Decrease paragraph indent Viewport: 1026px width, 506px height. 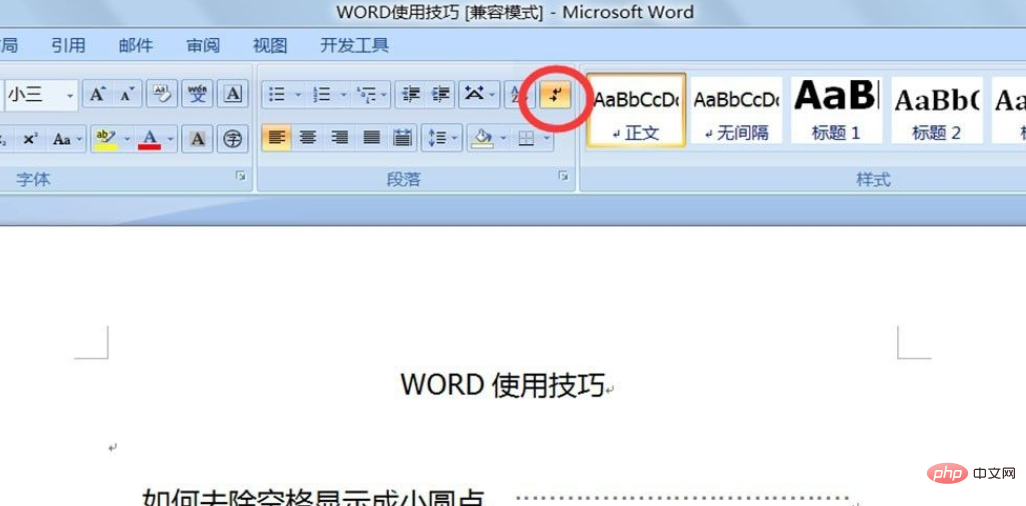point(411,95)
